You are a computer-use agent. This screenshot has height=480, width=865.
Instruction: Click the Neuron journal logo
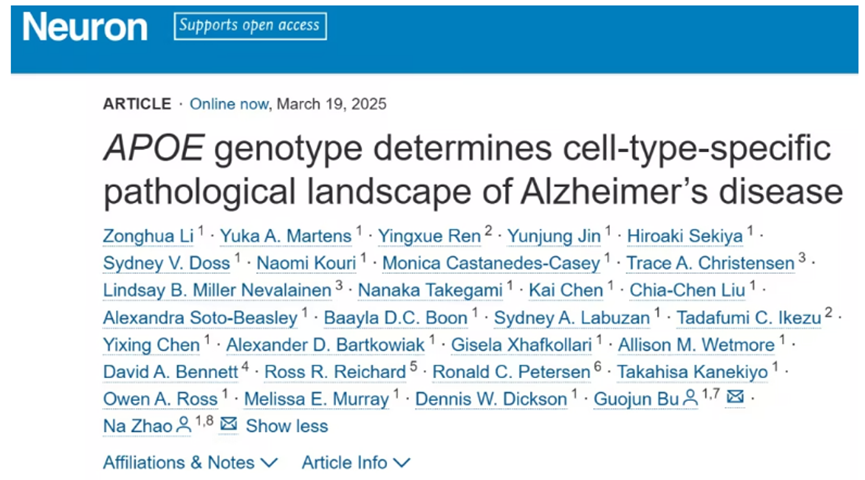tap(85, 27)
